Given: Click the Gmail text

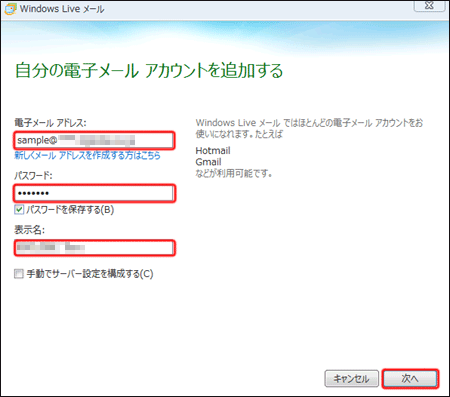Looking at the screenshot, I should pyautogui.click(x=208, y=162).
